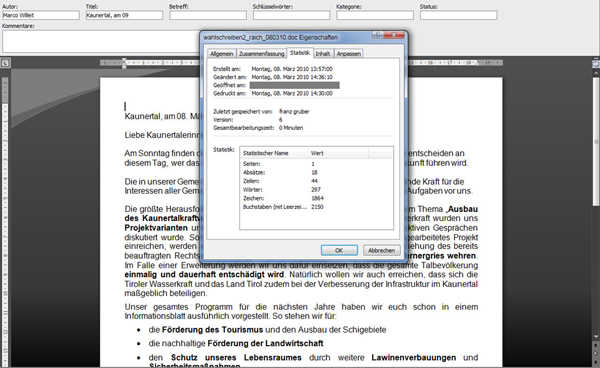Image resolution: width=600 pixels, height=368 pixels.
Task: Click the Abbrechen button
Action: pos(382,250)
